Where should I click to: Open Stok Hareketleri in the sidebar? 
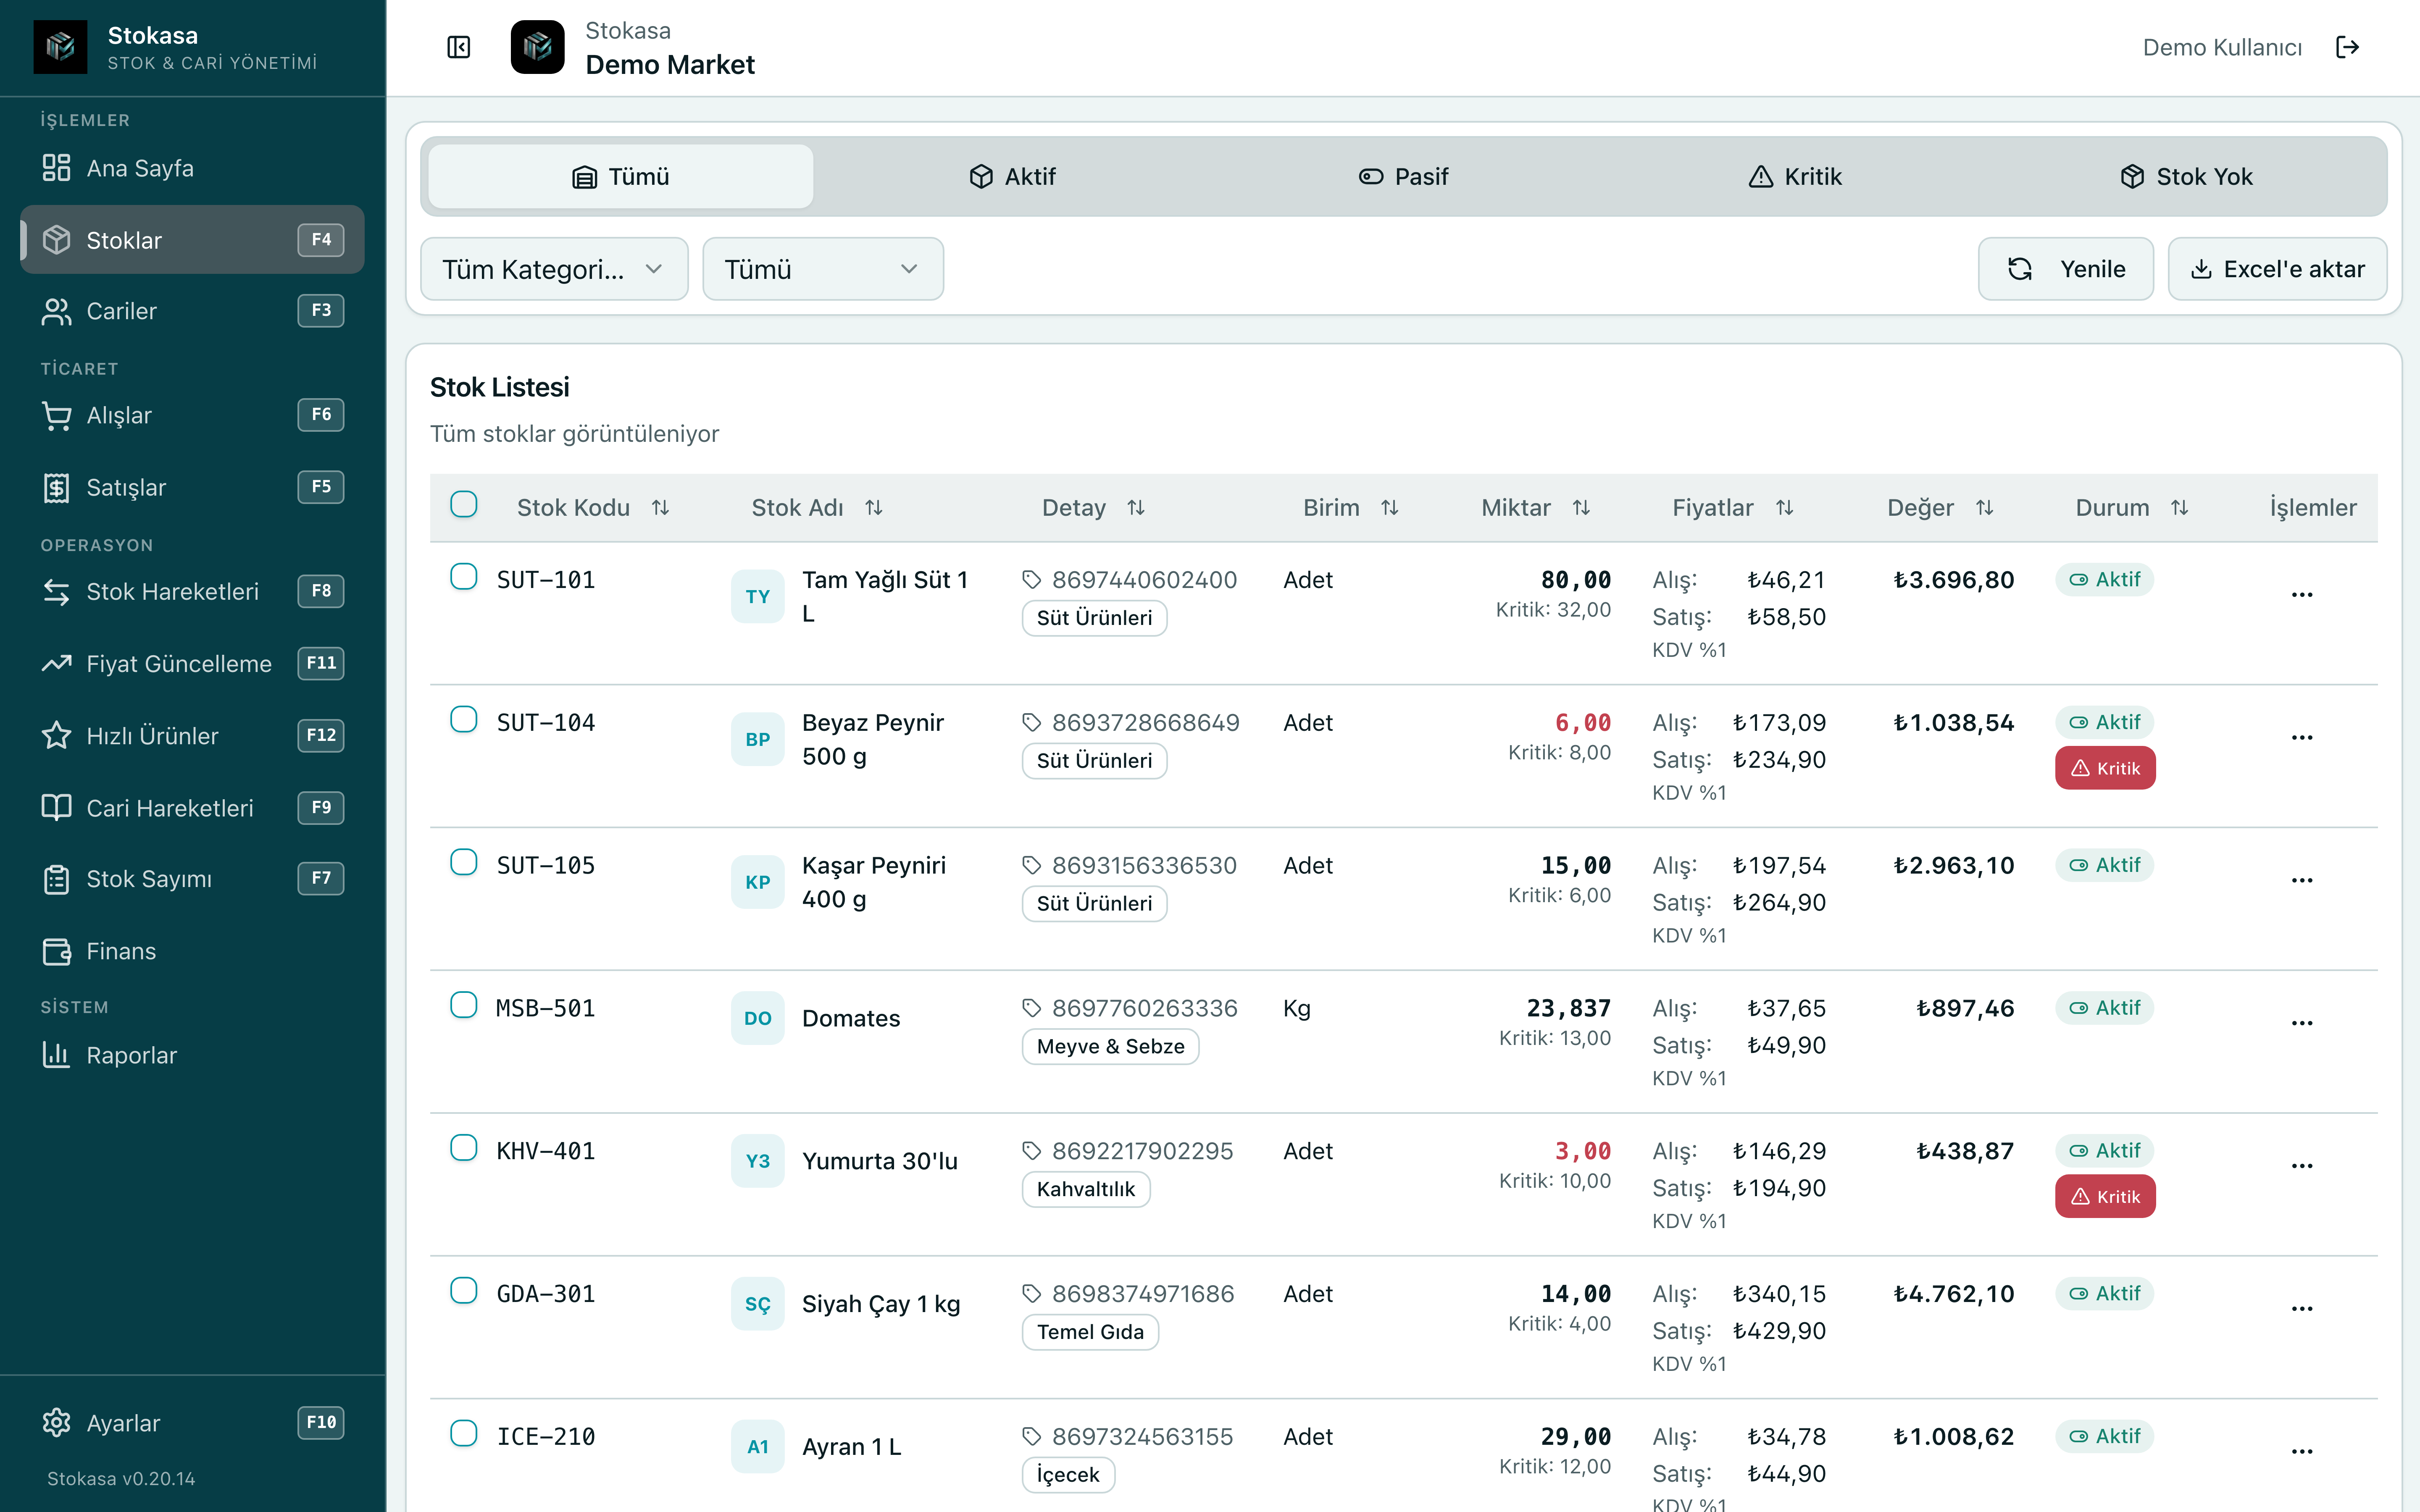pos(192,591)
